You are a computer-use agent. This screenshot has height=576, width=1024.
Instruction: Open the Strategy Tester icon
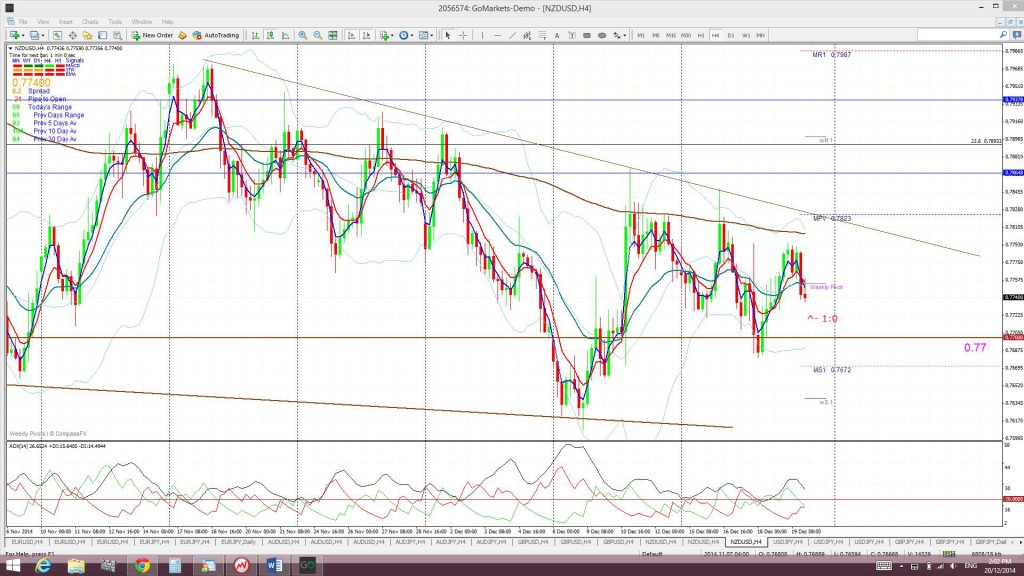pos(118,35)
